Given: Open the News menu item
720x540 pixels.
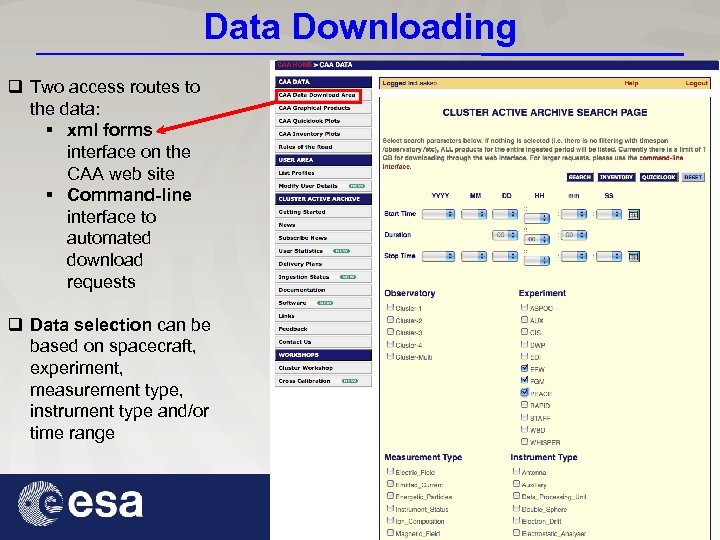Looking at the screenshot, I should pos(323,225).
